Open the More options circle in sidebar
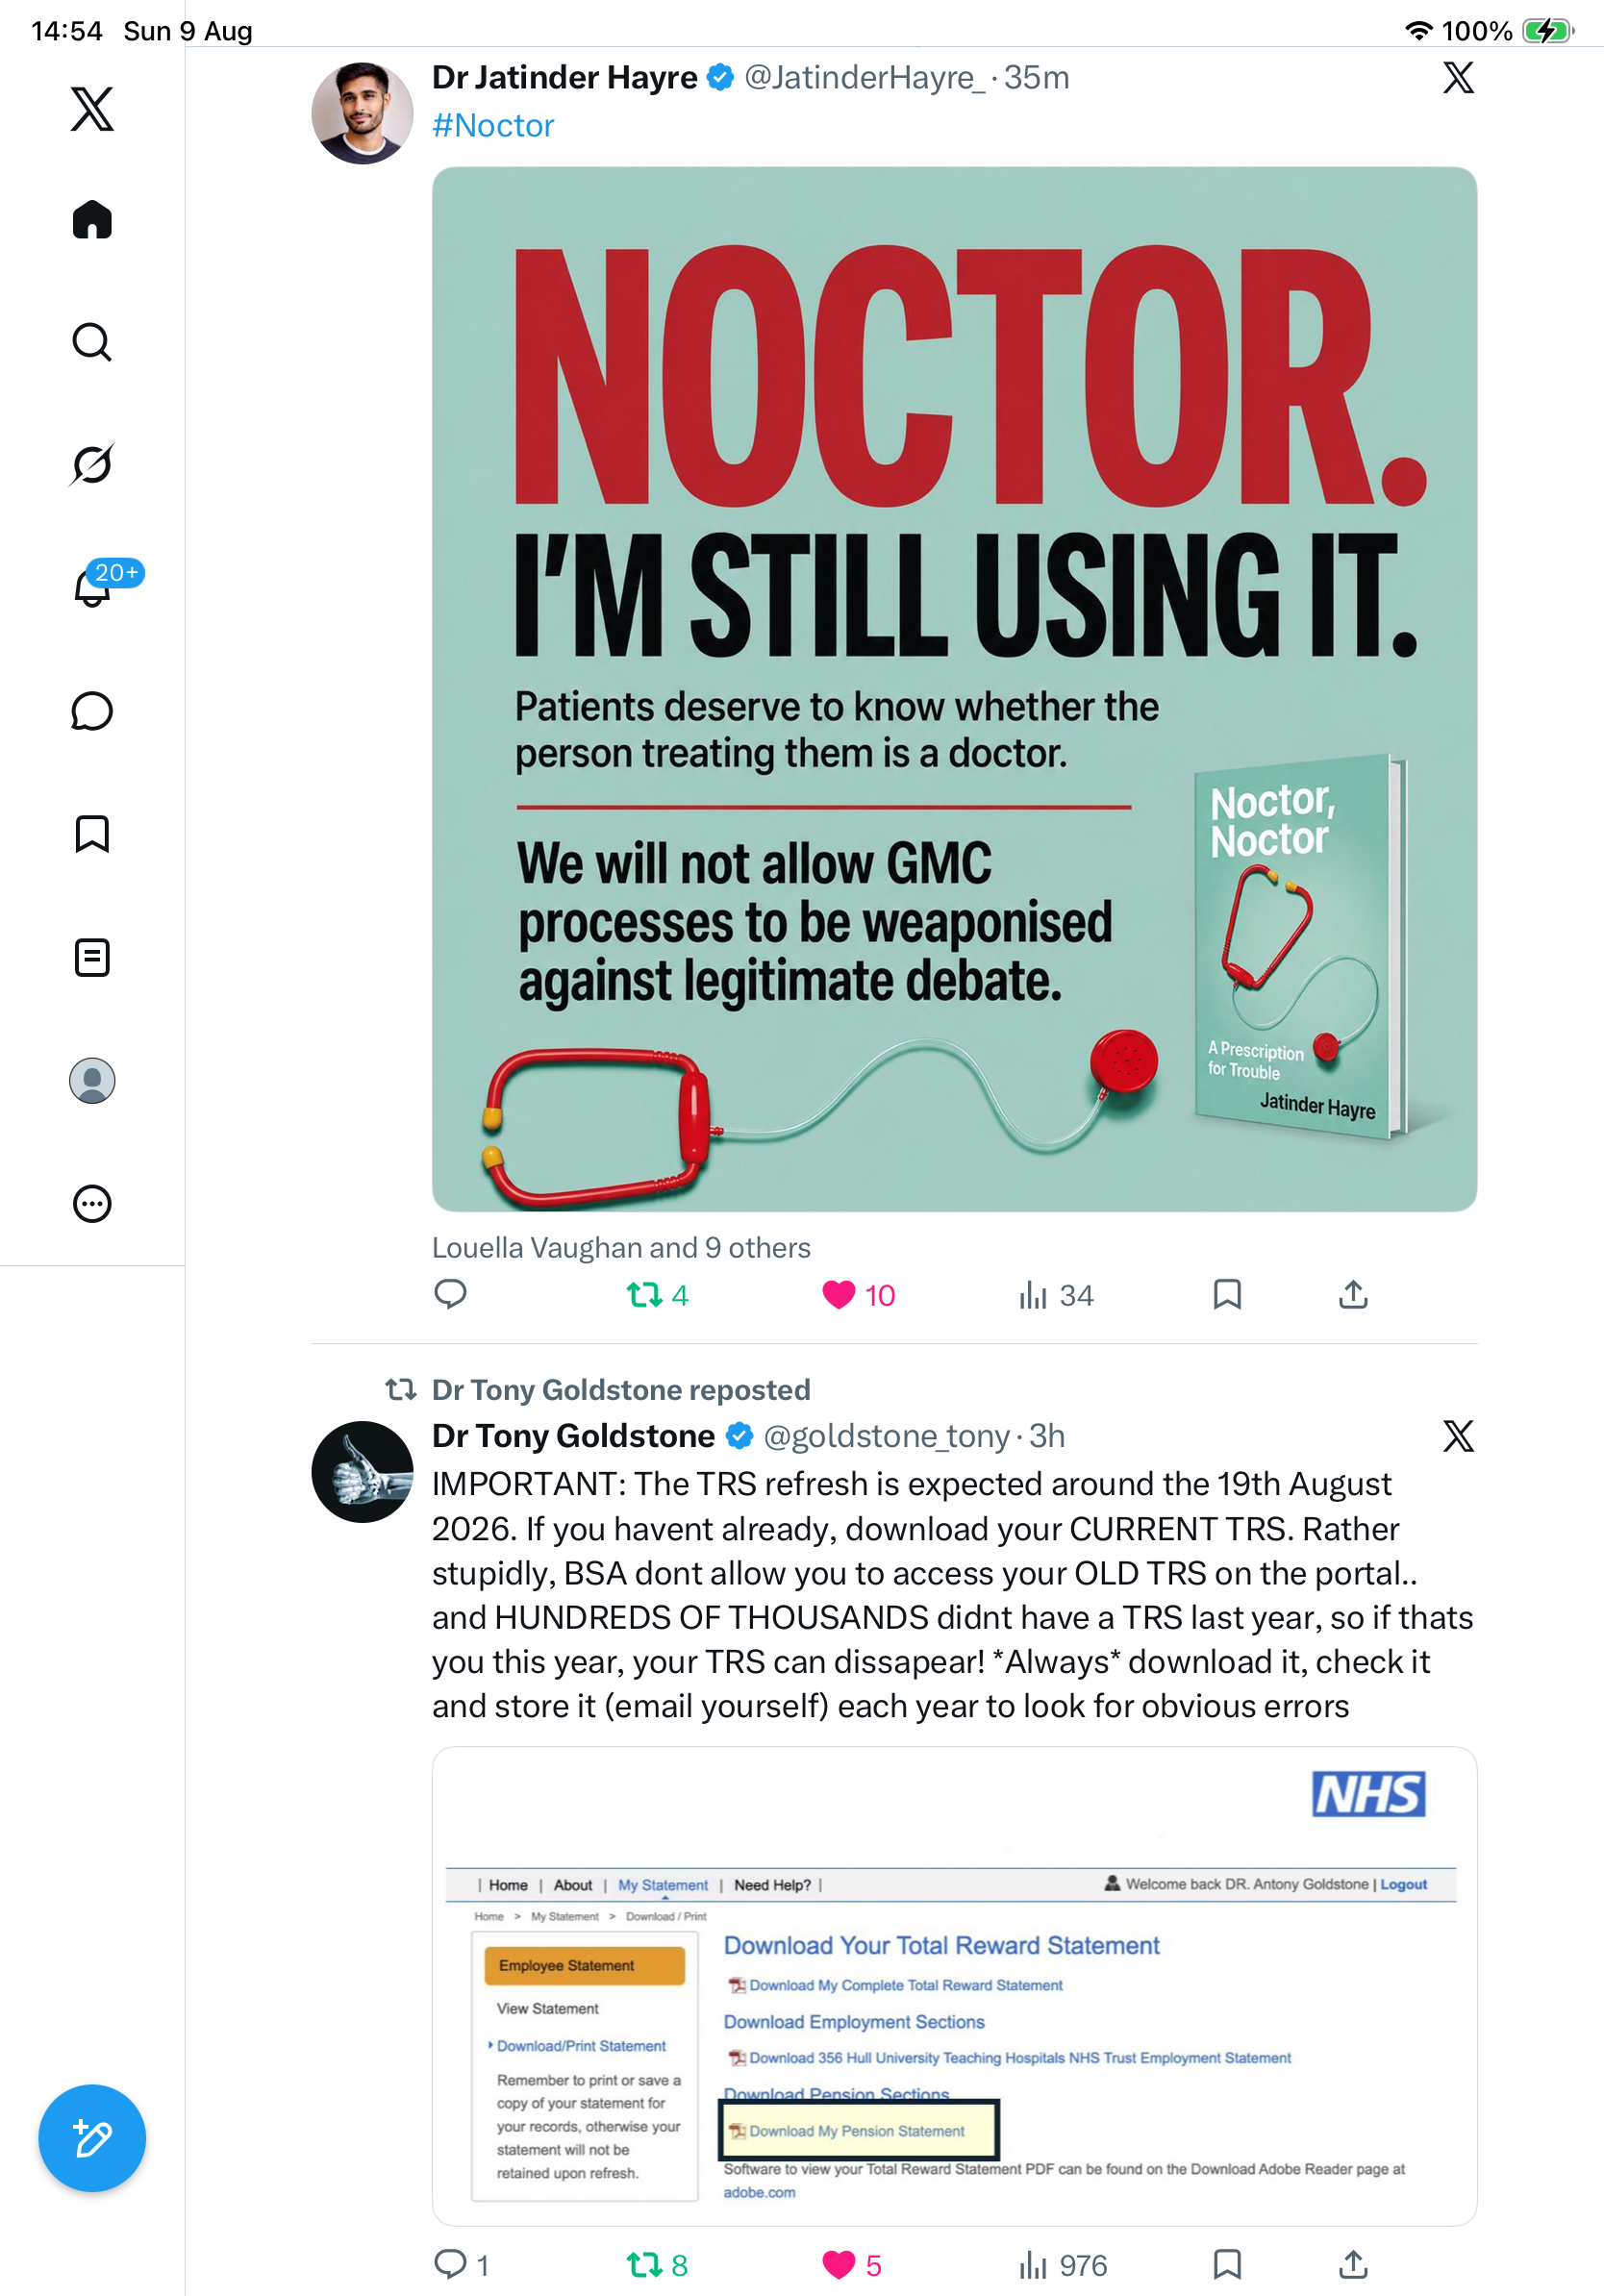1604x2296 pixels. point(92,1203)
